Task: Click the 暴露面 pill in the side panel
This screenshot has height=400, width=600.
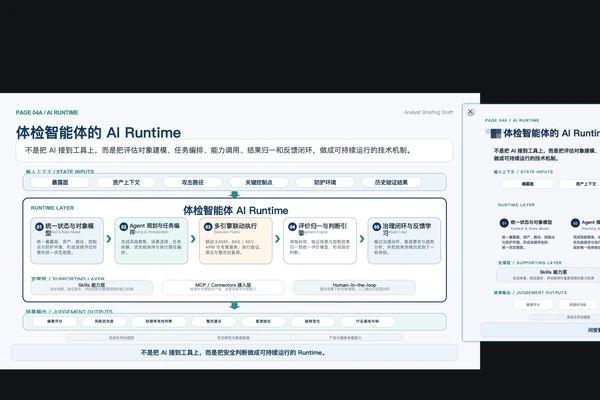Action: point(528,184)
